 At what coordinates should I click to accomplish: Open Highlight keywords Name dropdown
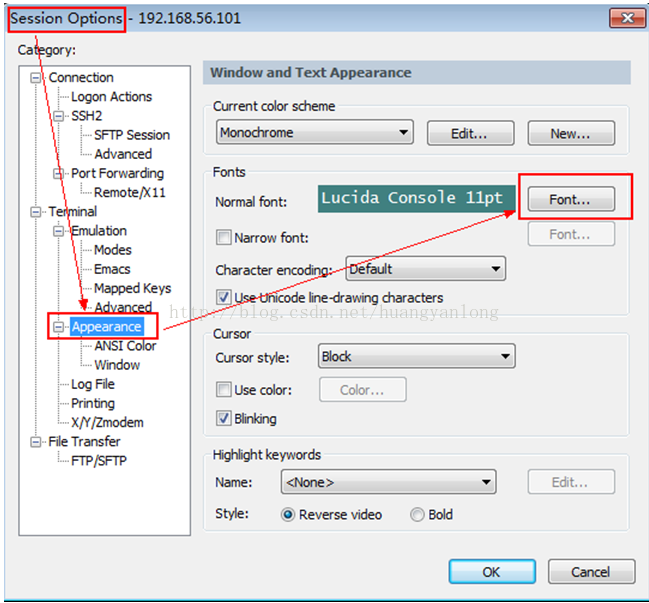coord(388,482)
